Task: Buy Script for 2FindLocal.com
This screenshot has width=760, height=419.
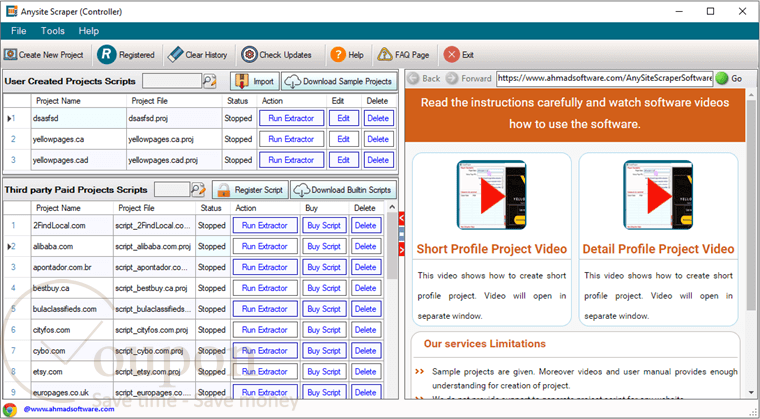Action: click(324, 226)
